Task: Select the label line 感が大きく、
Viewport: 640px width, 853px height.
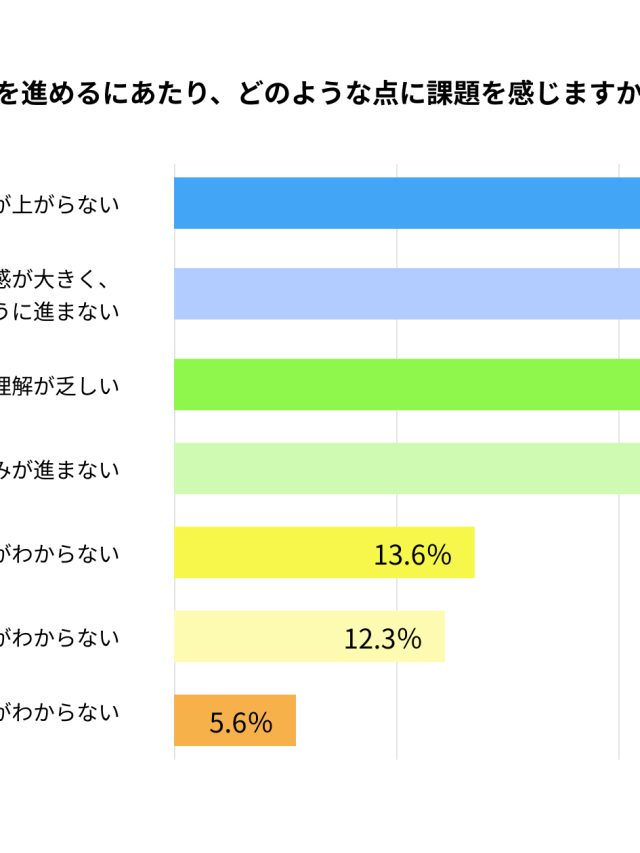Action: [53, 278]
